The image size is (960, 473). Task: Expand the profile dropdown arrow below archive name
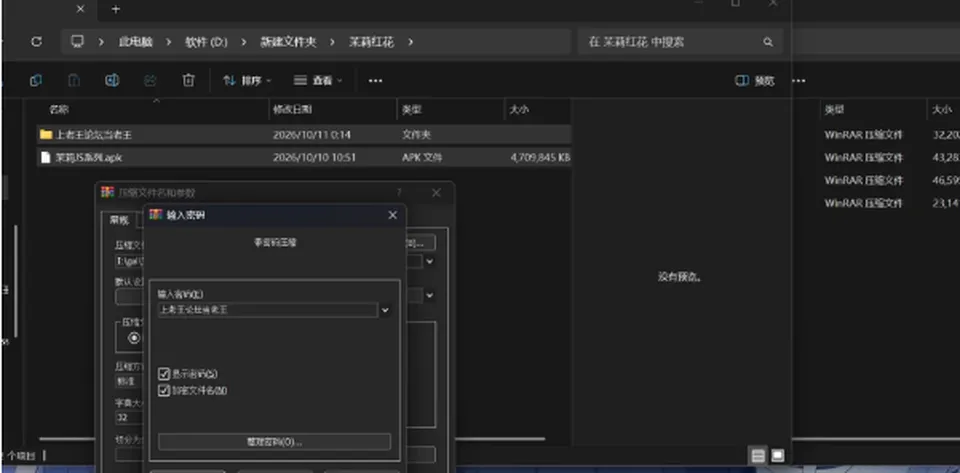point(430,296)
